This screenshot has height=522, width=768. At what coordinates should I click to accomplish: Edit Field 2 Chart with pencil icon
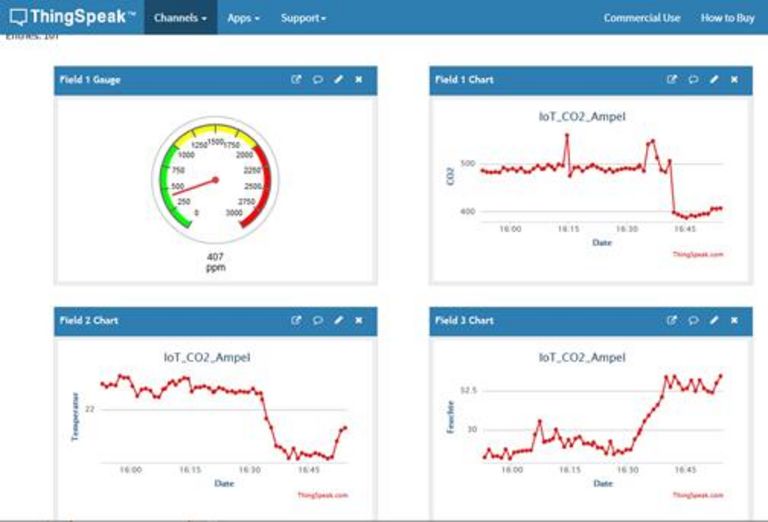[338, 321]
